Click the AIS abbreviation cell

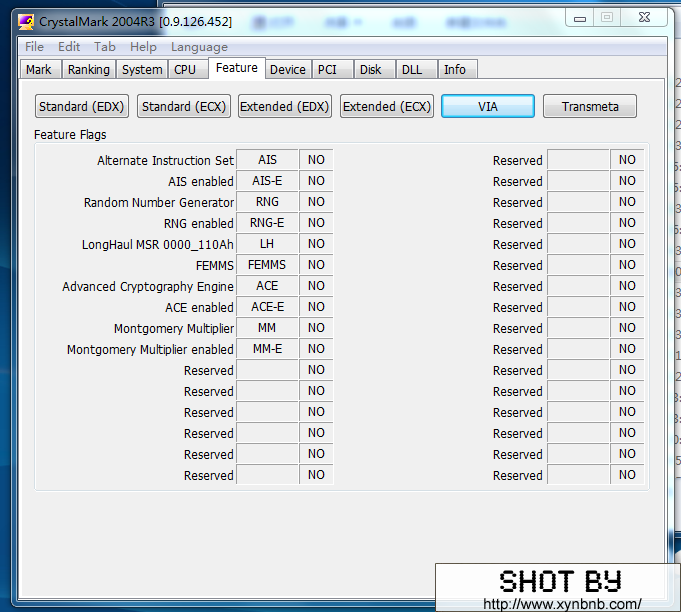(x=267, y=160)
